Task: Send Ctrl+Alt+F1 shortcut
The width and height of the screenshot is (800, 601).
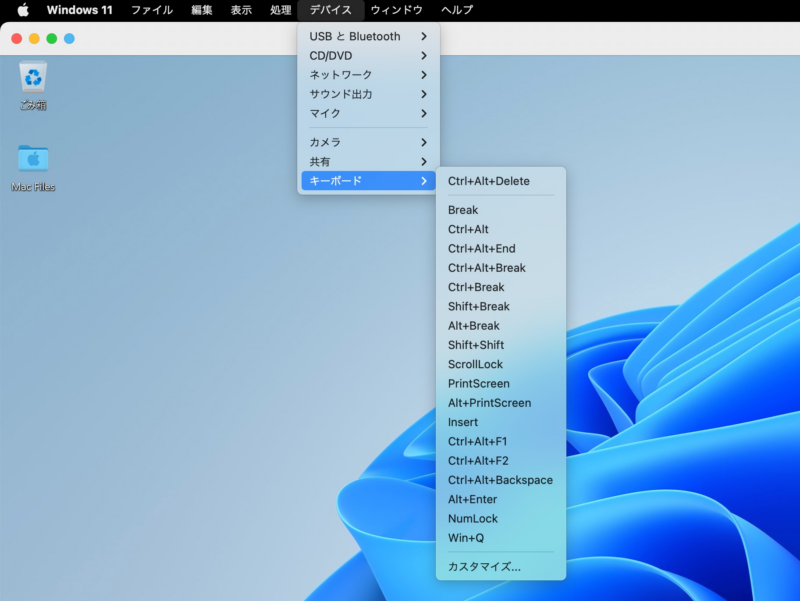Action: point(501,441)
